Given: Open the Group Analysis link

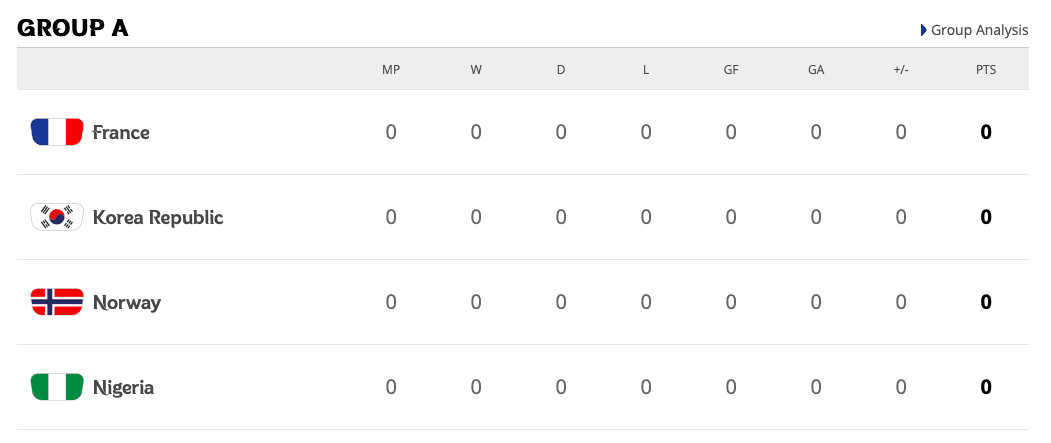Looking at the screenshot, I should [x=979, y=30].
